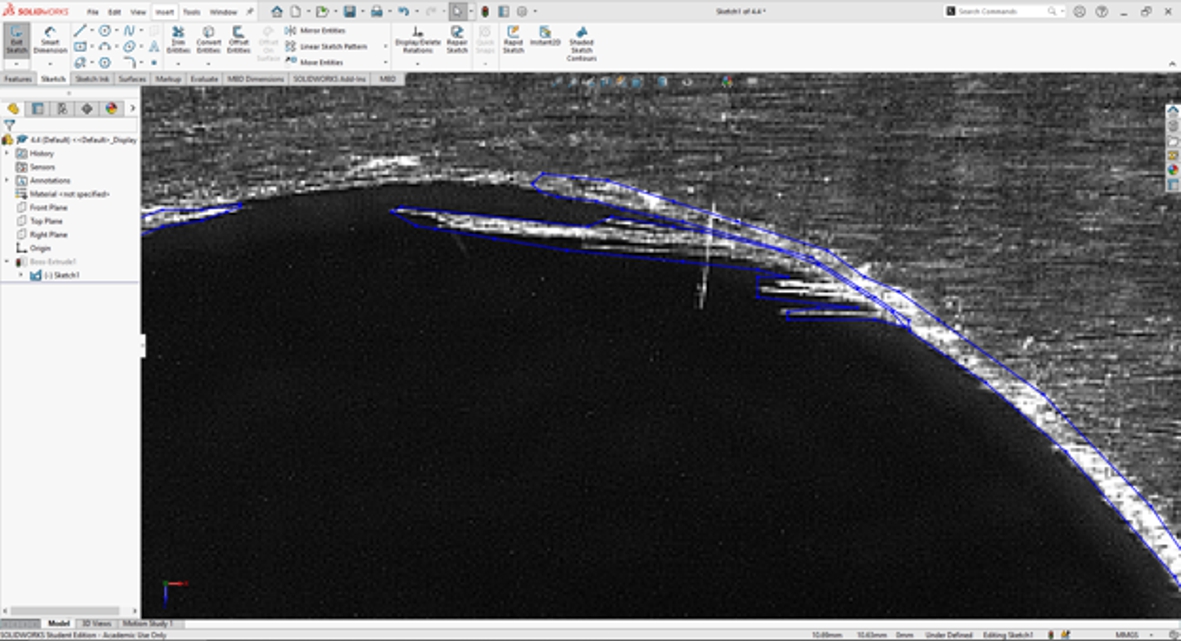Expand the History tree node

coord(7,154)
